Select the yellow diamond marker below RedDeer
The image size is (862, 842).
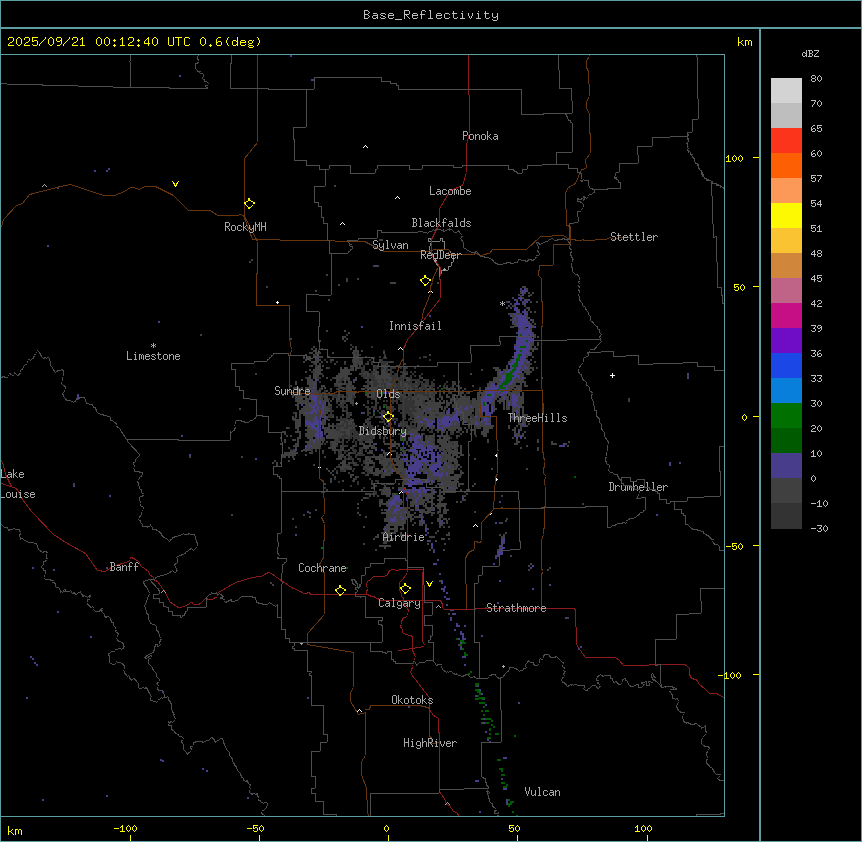[426, 281]
